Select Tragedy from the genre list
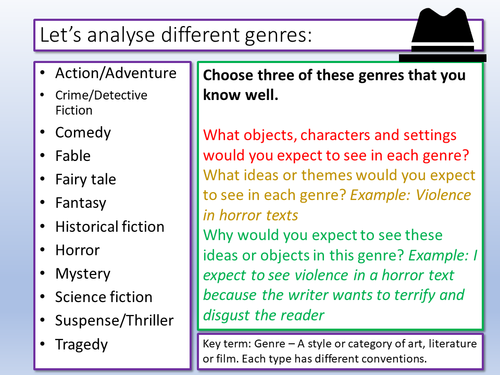Viewport: 500px width, 375px height. (x=81, y=344)
